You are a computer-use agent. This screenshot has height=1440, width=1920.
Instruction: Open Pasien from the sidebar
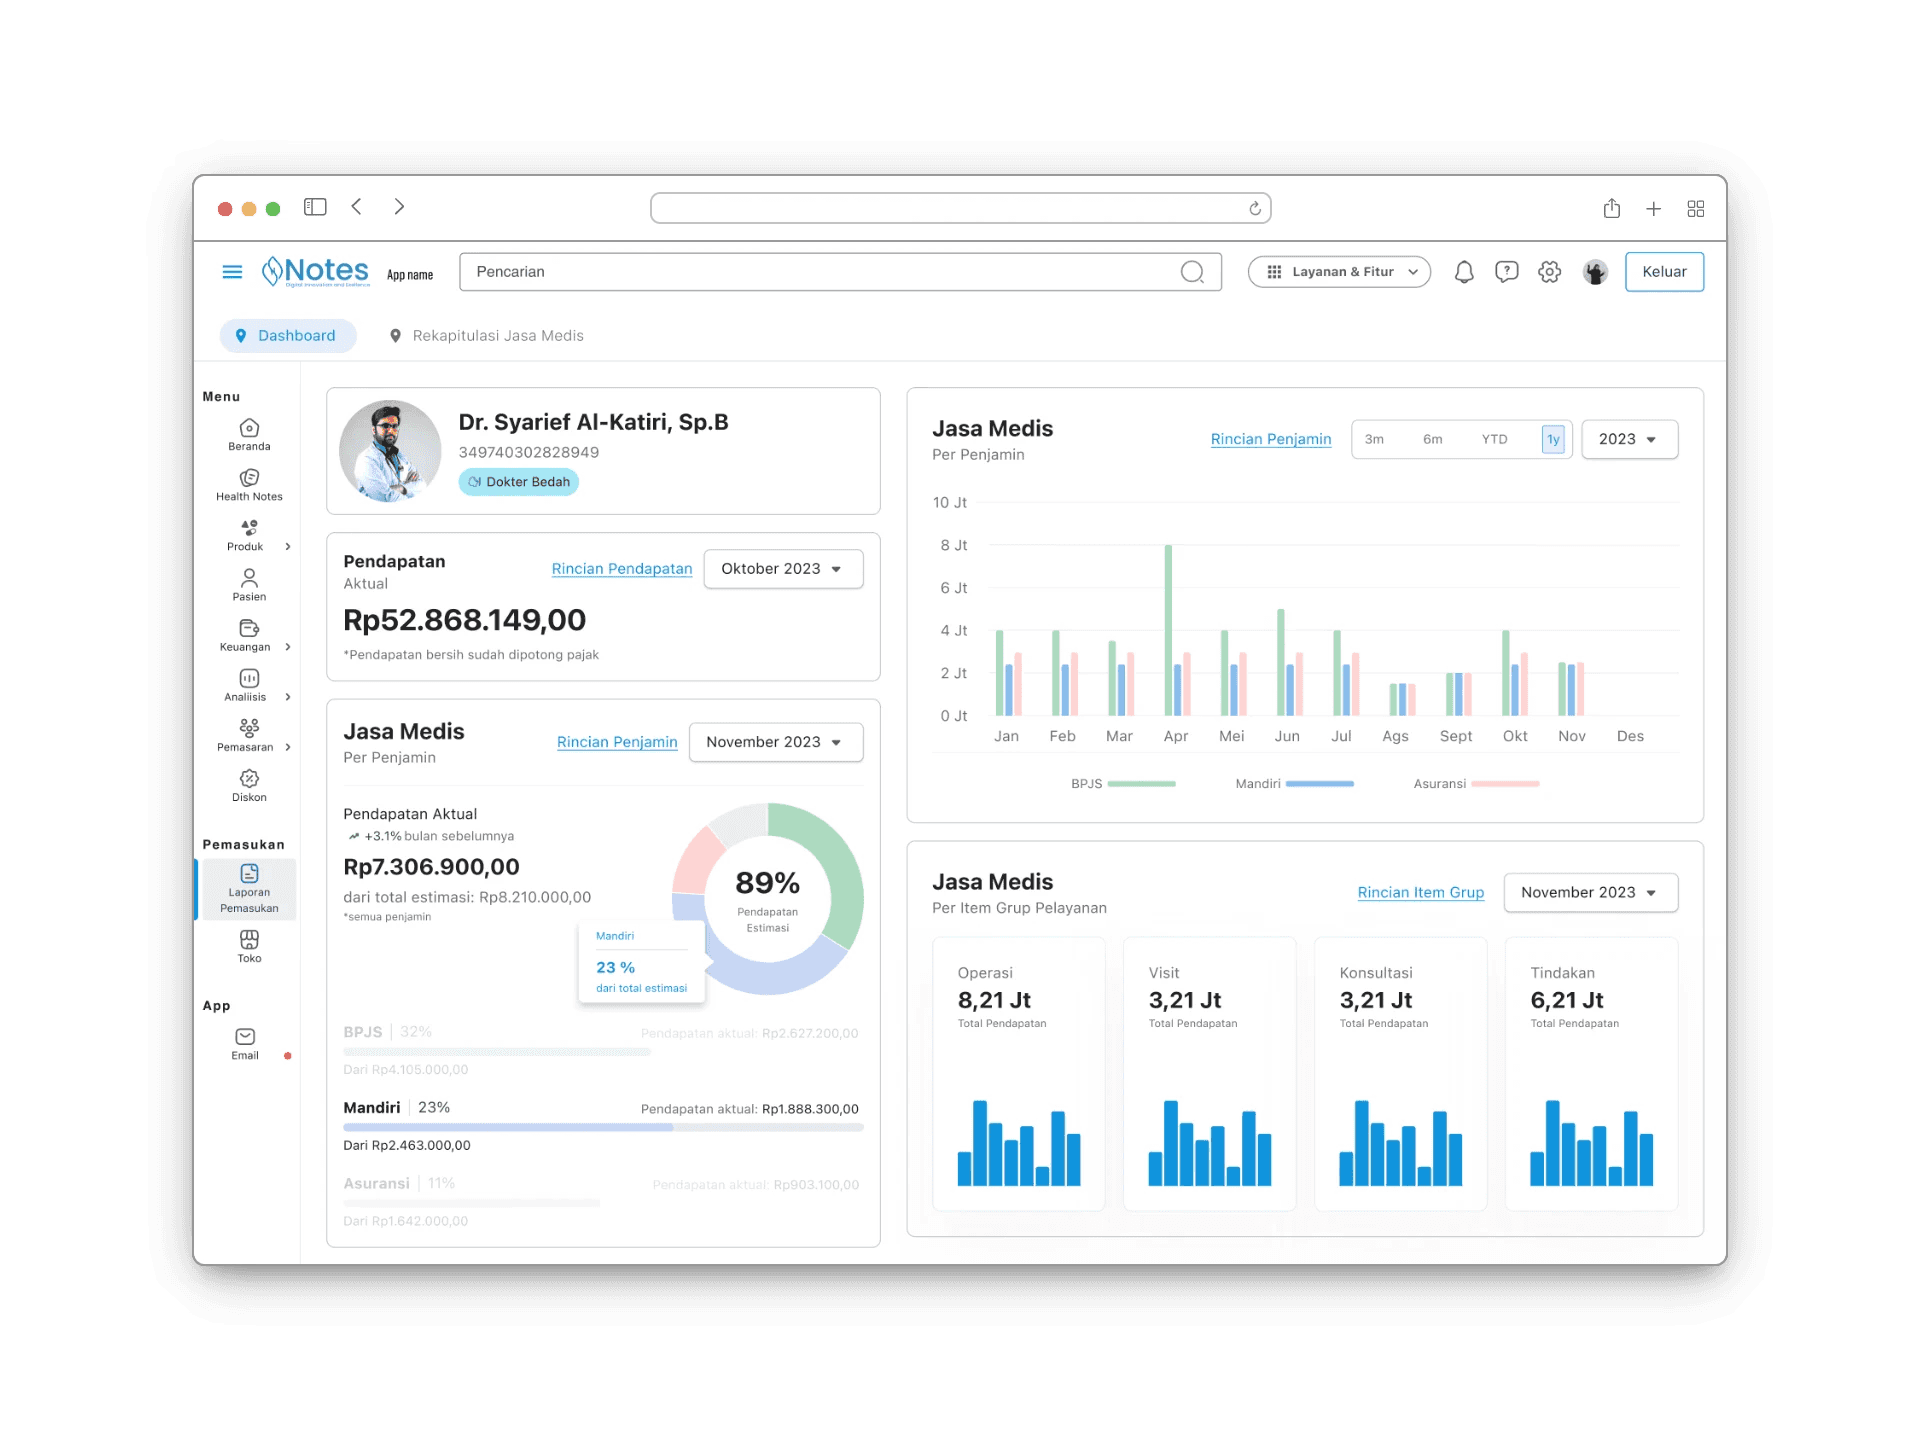(249, 585)
